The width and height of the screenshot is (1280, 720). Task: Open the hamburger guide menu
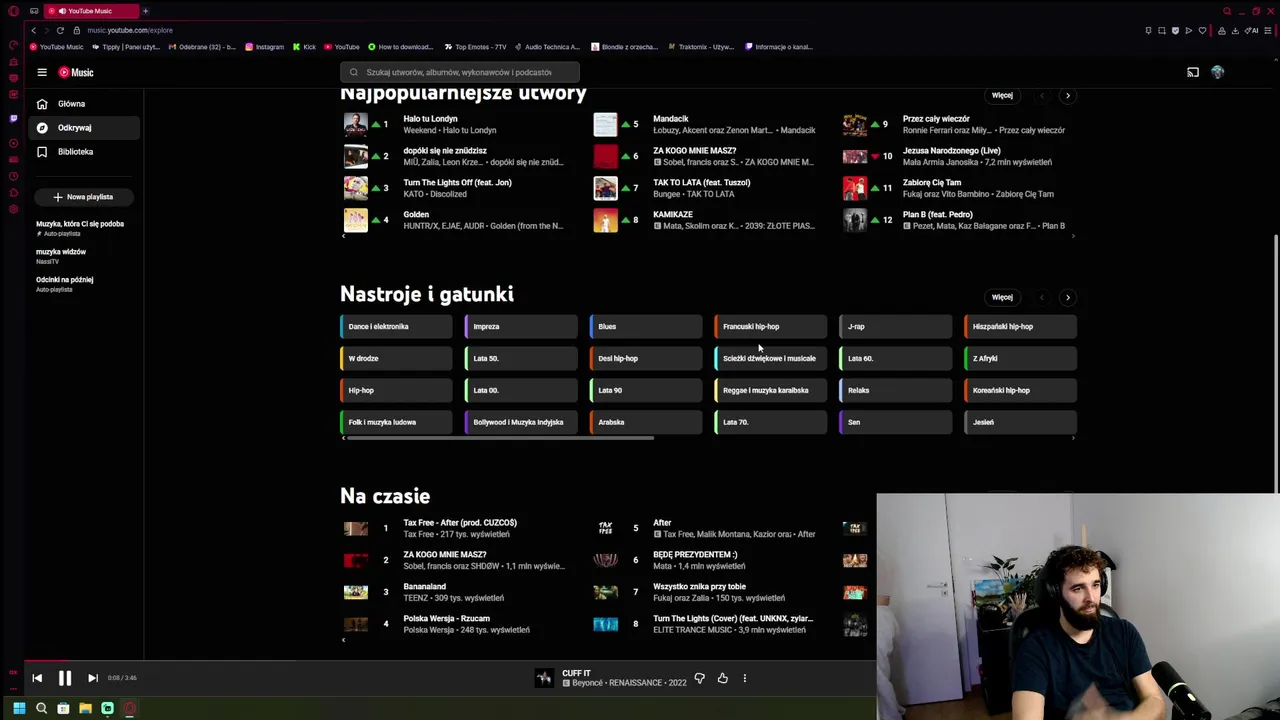[x=42, y=72]
